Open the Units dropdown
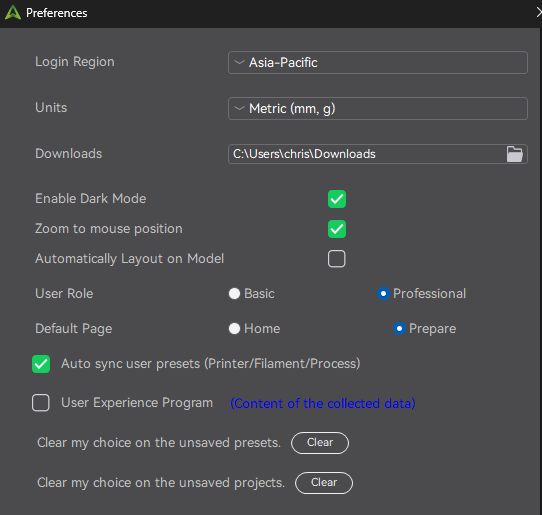This screenshot has width=542, height=515. [378, 109]
